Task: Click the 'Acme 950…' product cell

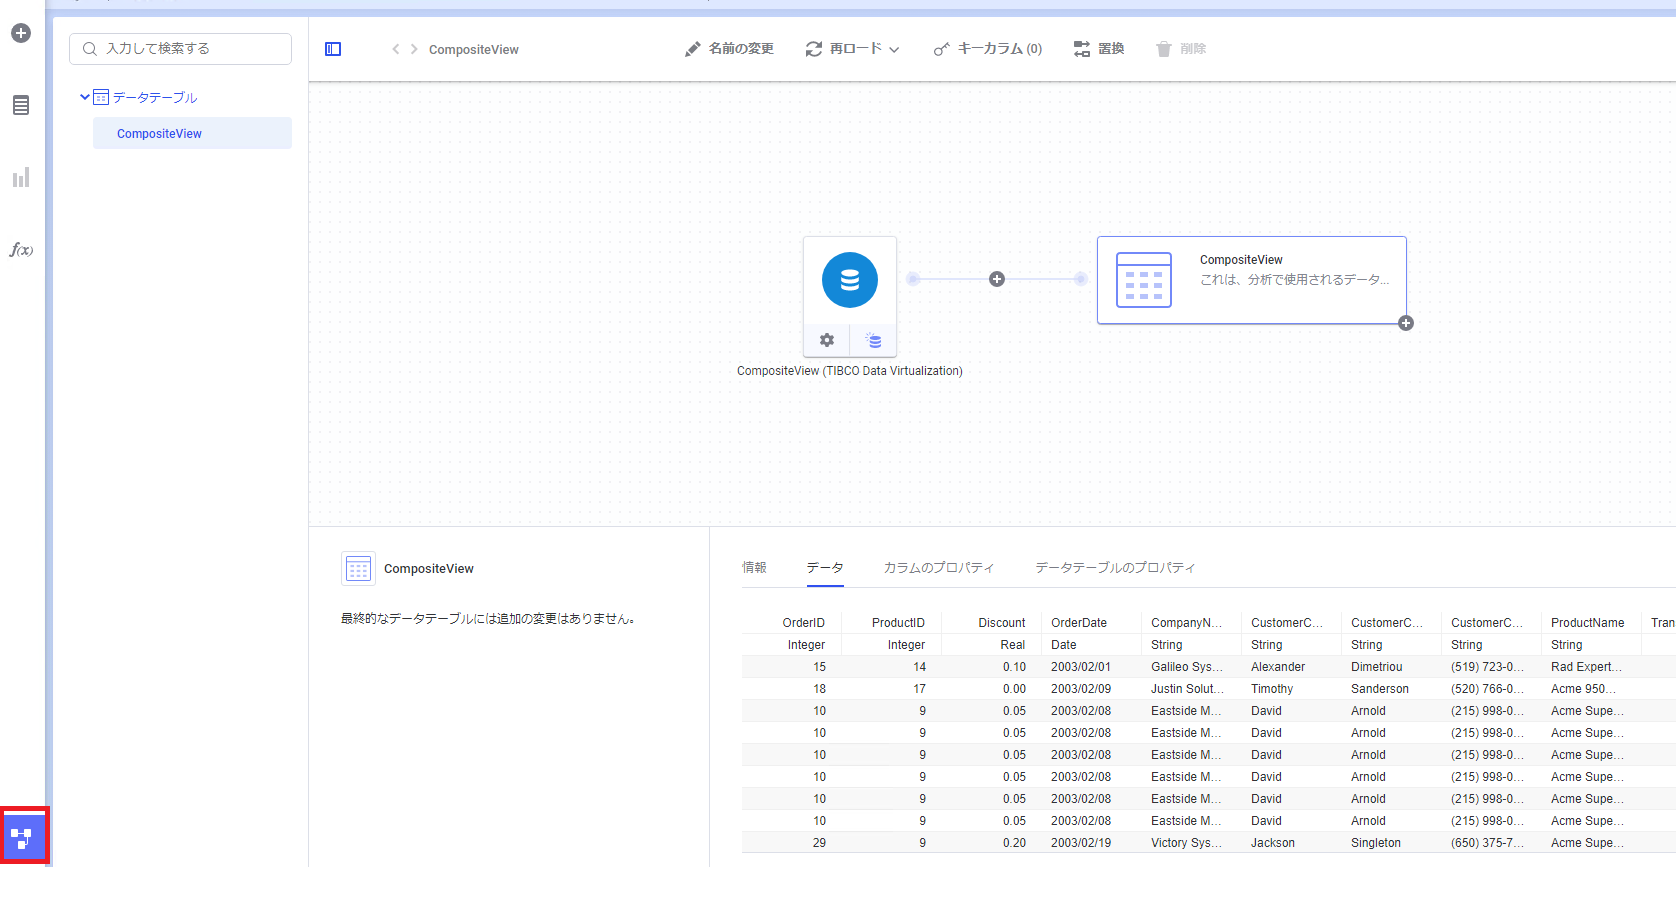Action: coord(1583,689)
